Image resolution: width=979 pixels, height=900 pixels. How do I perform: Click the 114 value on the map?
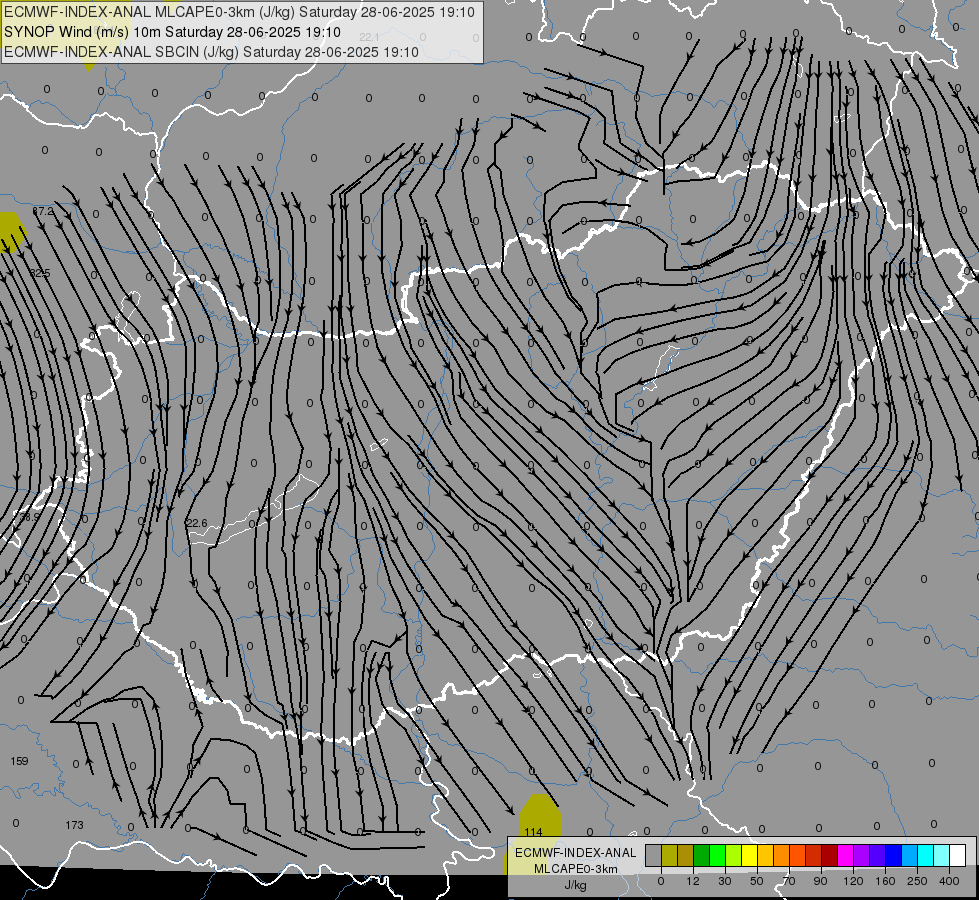pos(533,832)
